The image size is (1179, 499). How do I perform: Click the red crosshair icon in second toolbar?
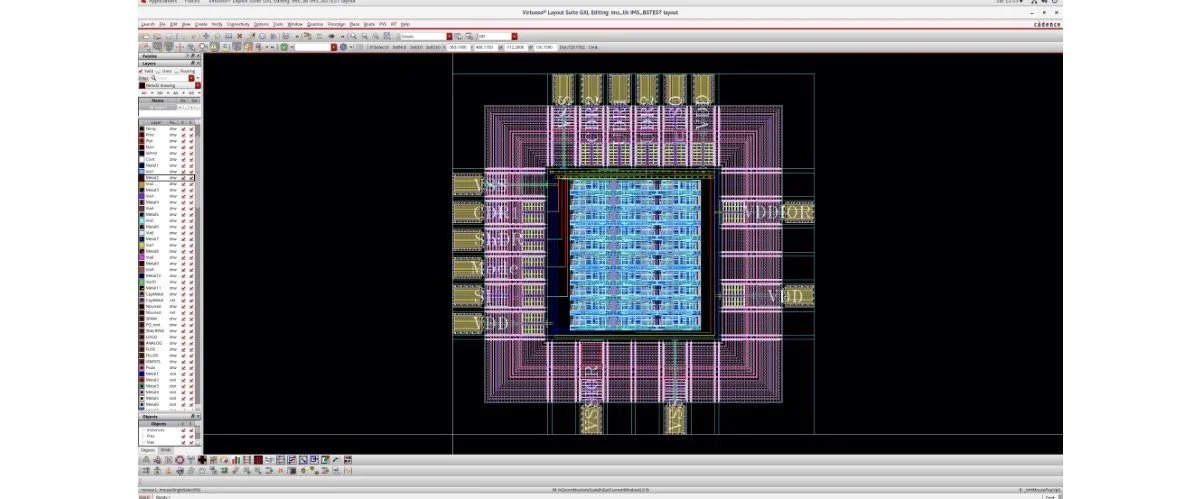point(180,47)
